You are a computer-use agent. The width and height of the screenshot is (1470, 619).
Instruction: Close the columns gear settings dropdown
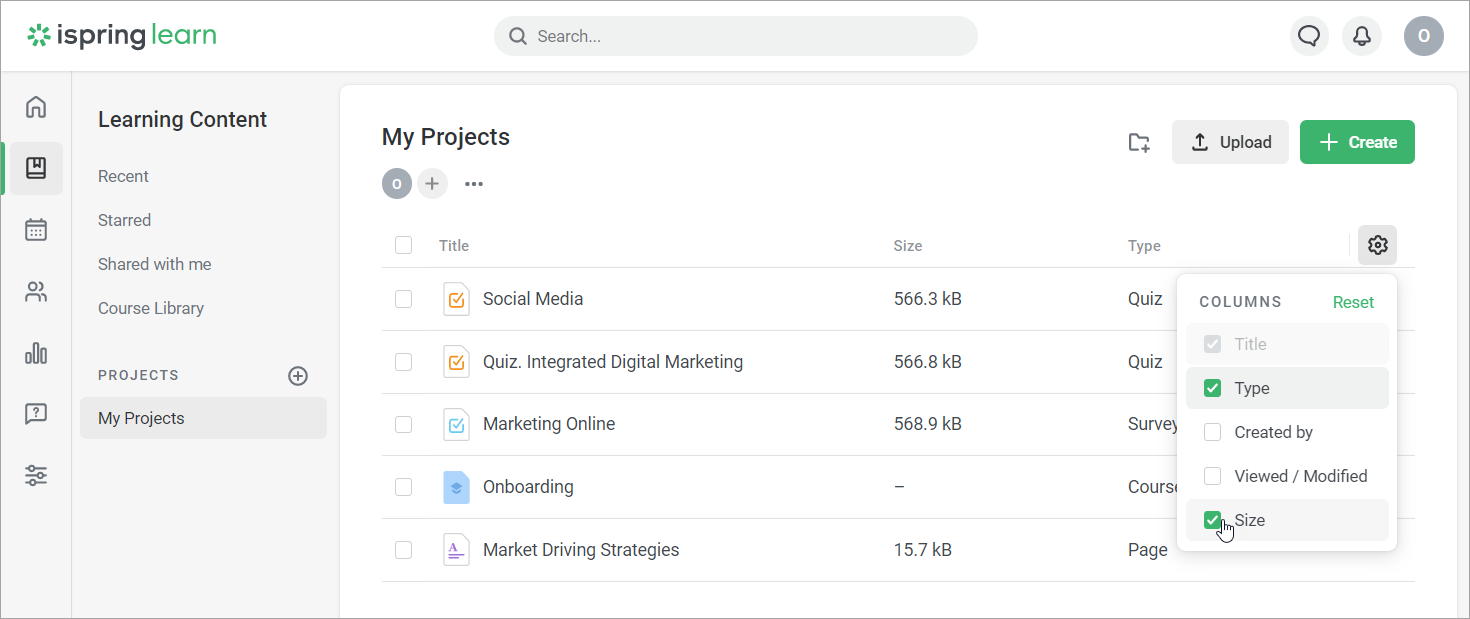pos(1377,245)
